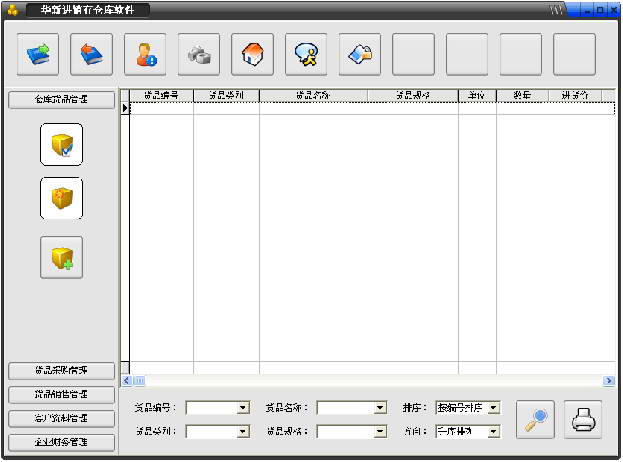Select the first row's record selector arrow
The width and height of the screenshot is (623, 462).
click(x=125, y=108)
